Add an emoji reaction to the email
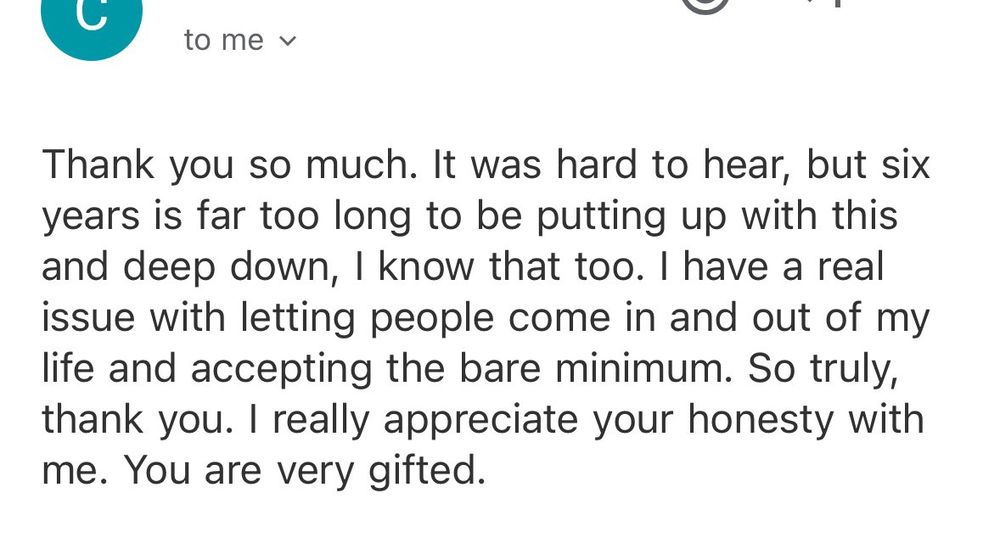This screenshot has height=559, width=1000. [x=708, y=5]
